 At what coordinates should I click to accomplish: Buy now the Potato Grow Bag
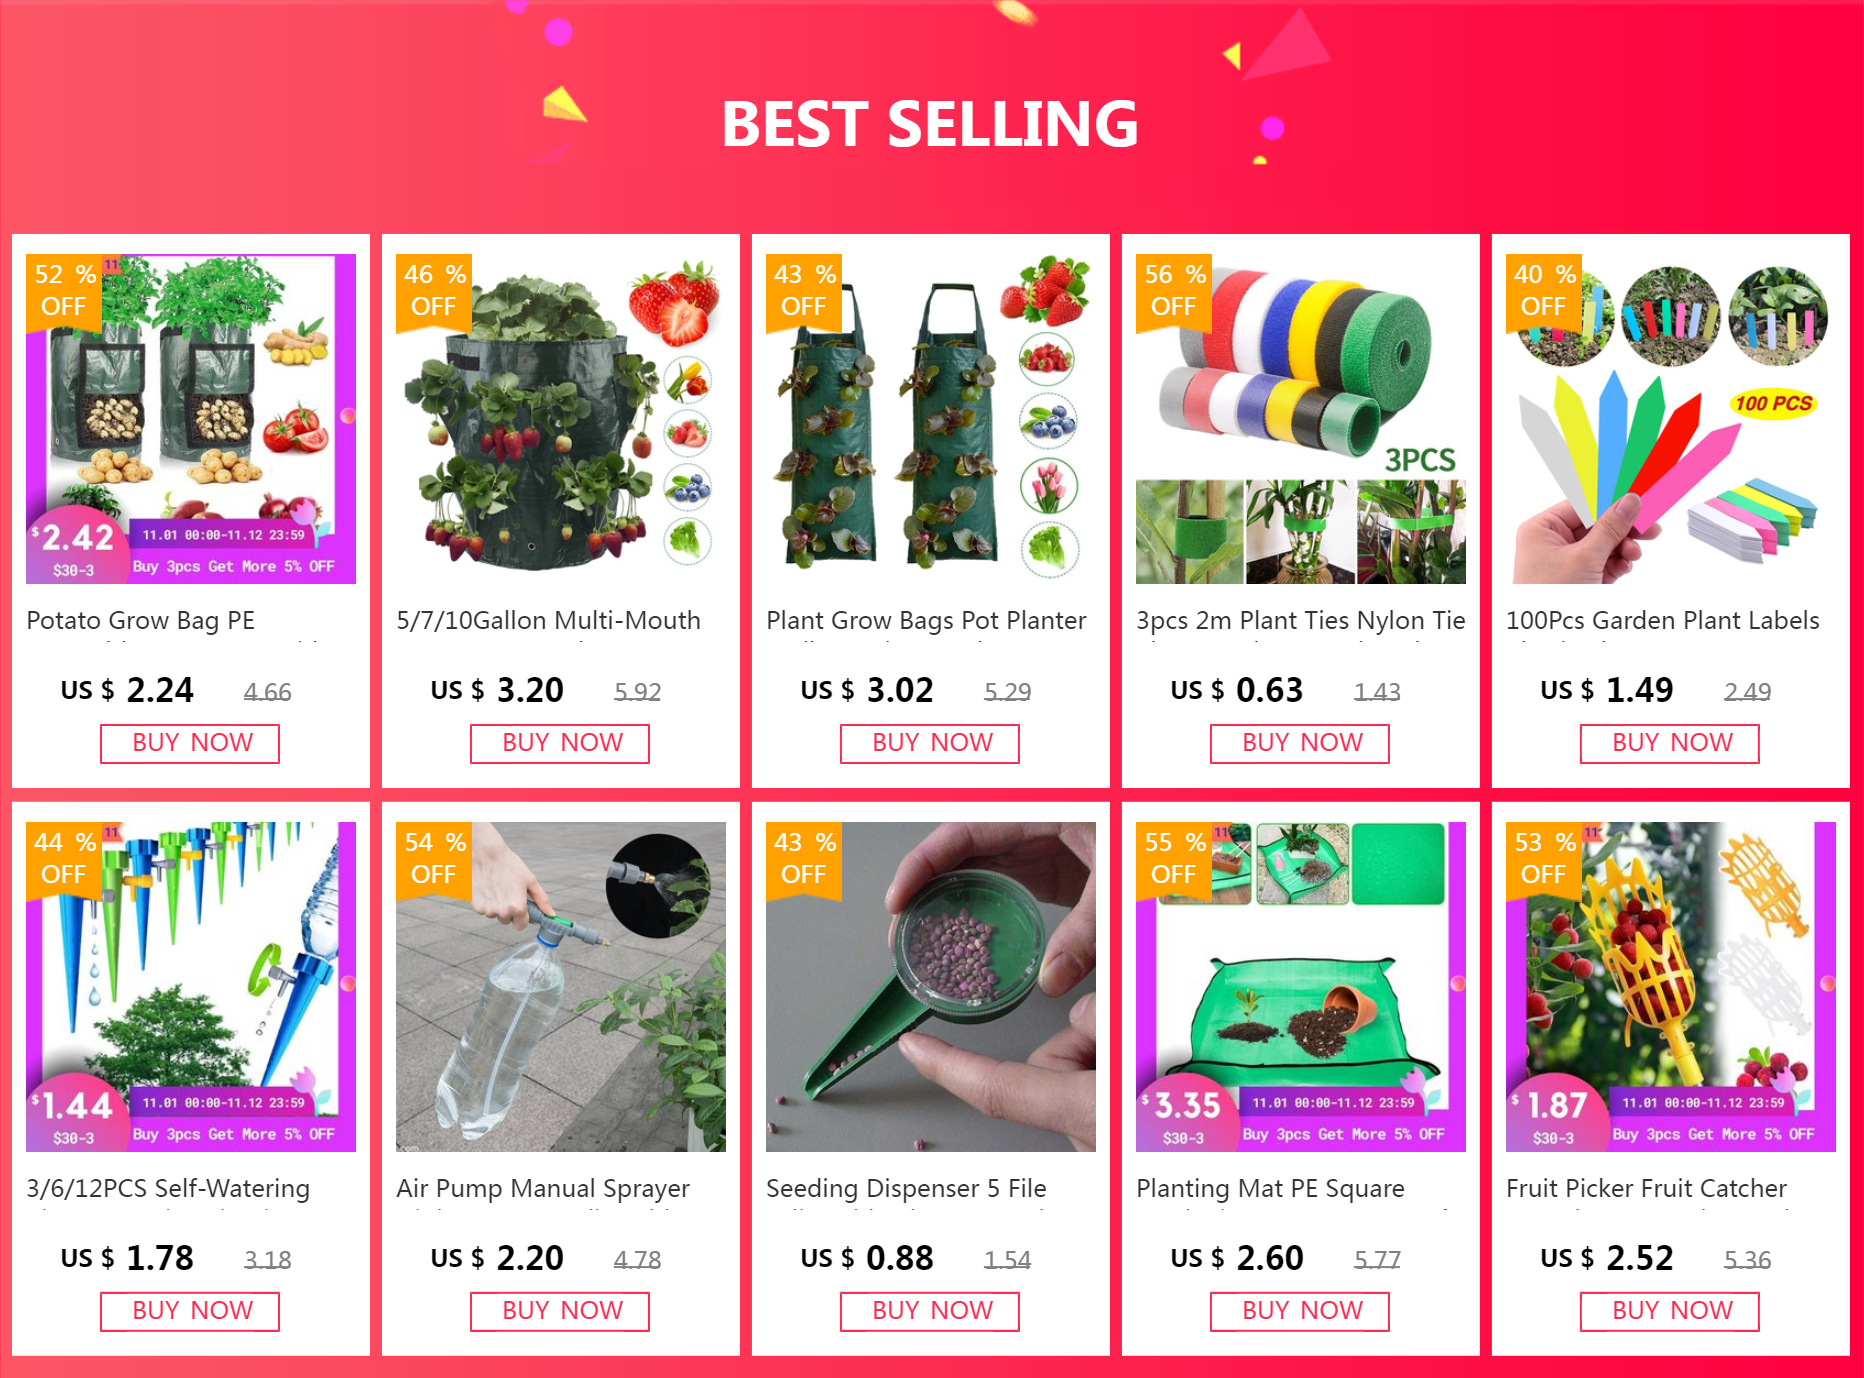[x=190, y=744]
